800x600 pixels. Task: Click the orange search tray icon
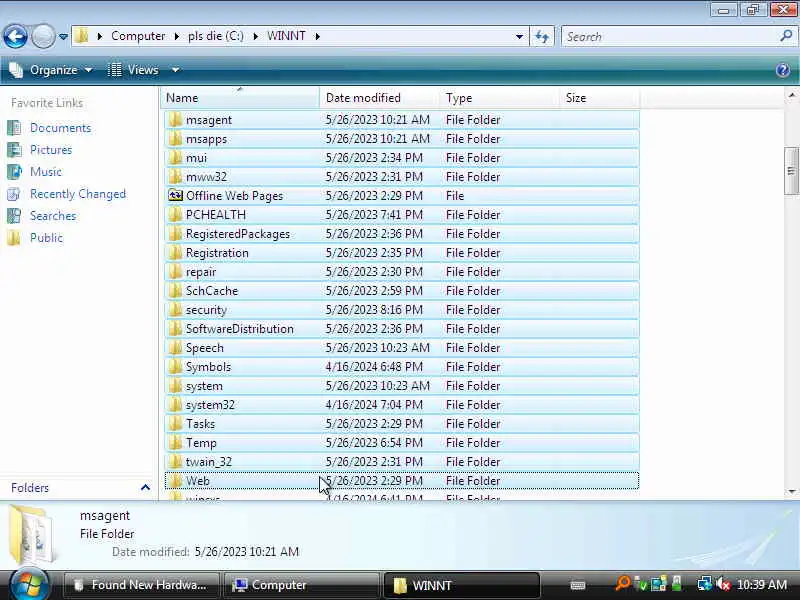621,584
